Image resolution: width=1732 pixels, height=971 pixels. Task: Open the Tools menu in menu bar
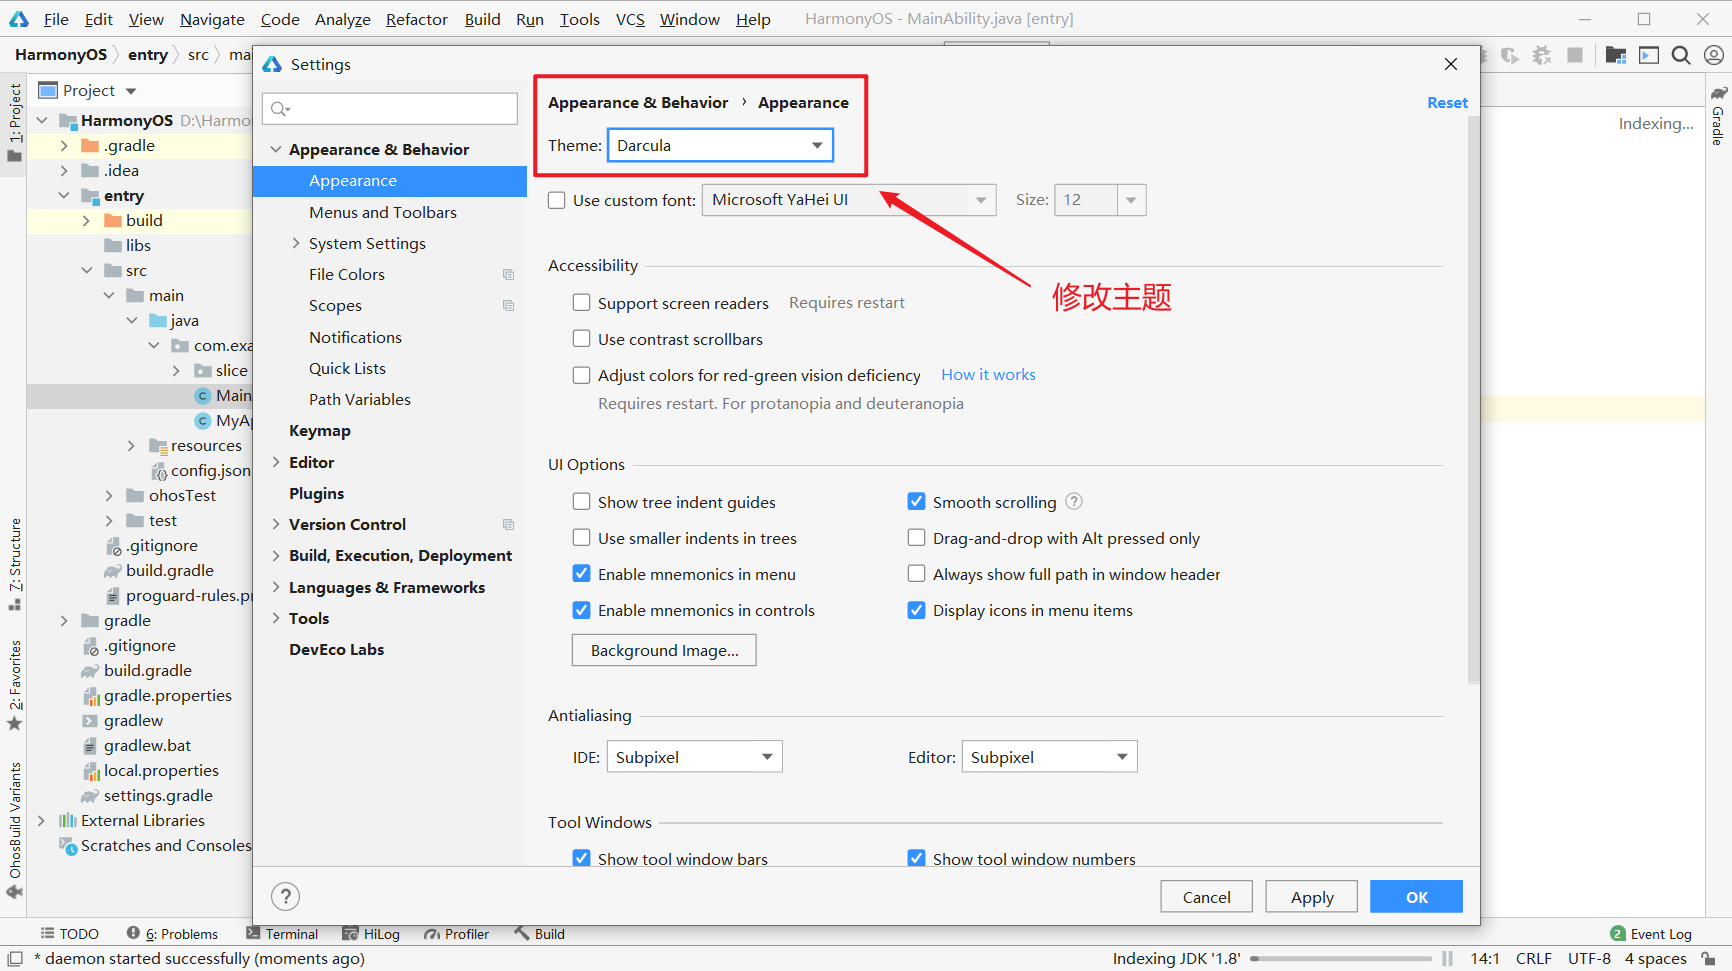(579, 19)
